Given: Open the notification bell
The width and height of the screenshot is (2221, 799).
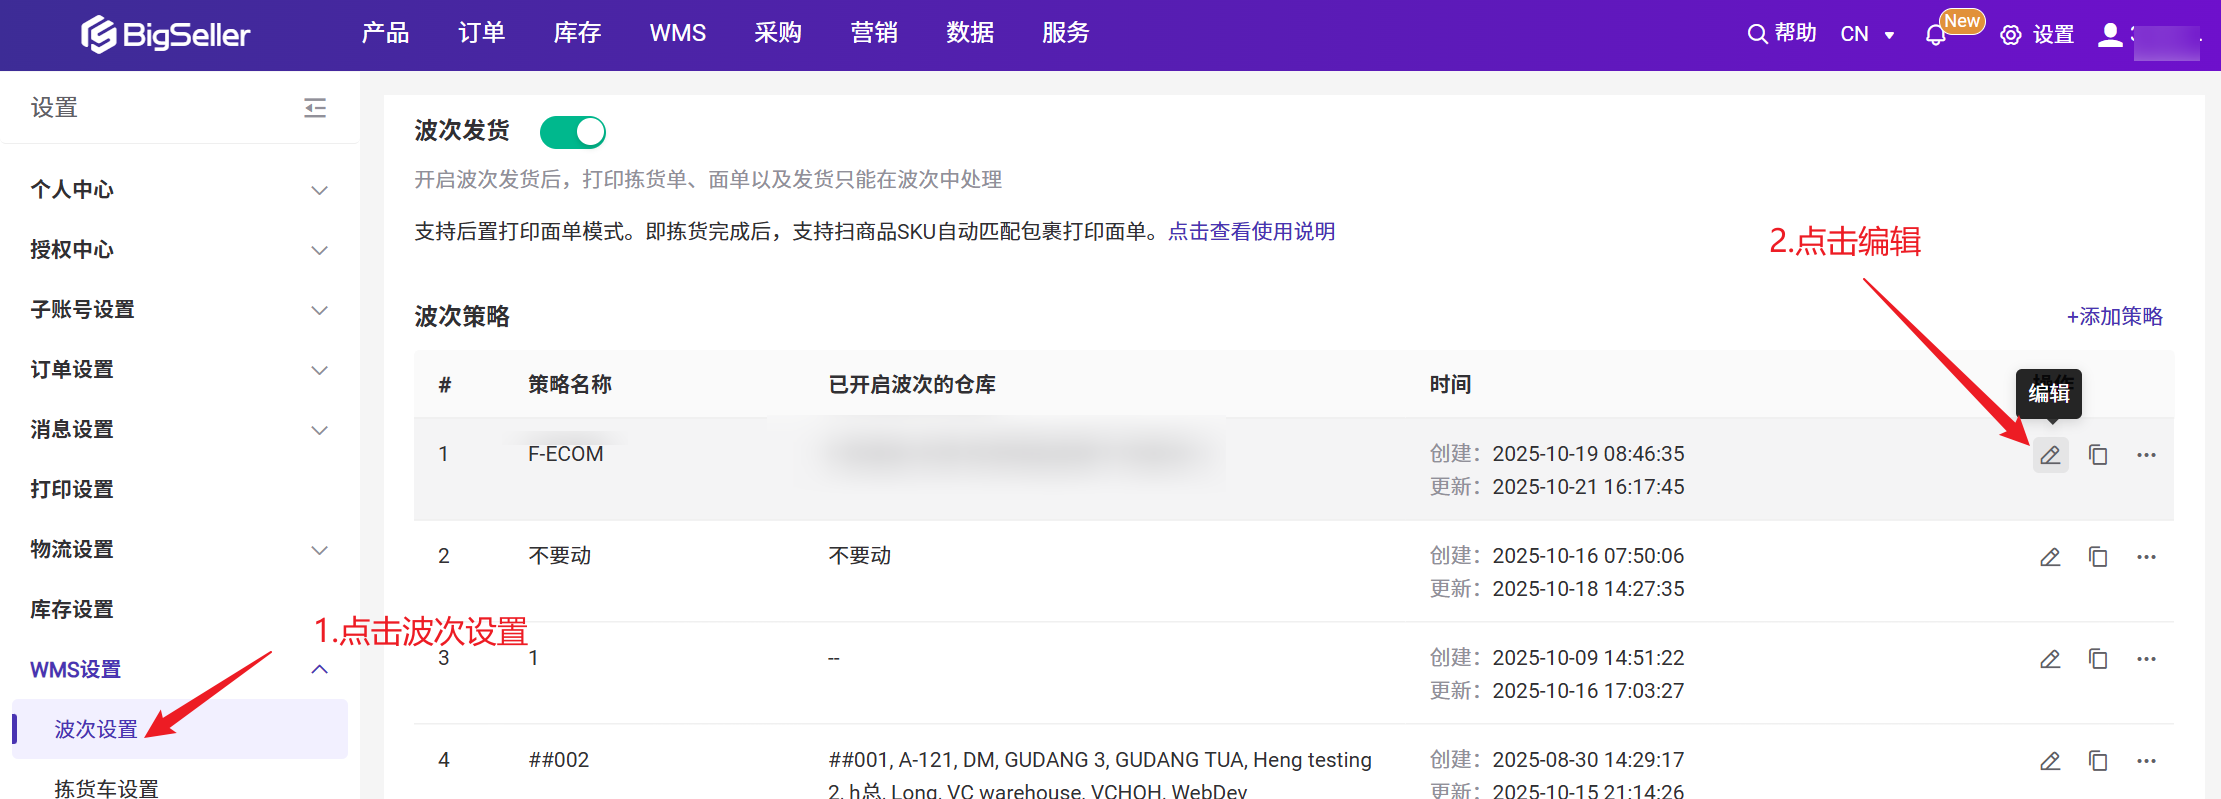Looking at the screenshot, I should click(1936, 35).
